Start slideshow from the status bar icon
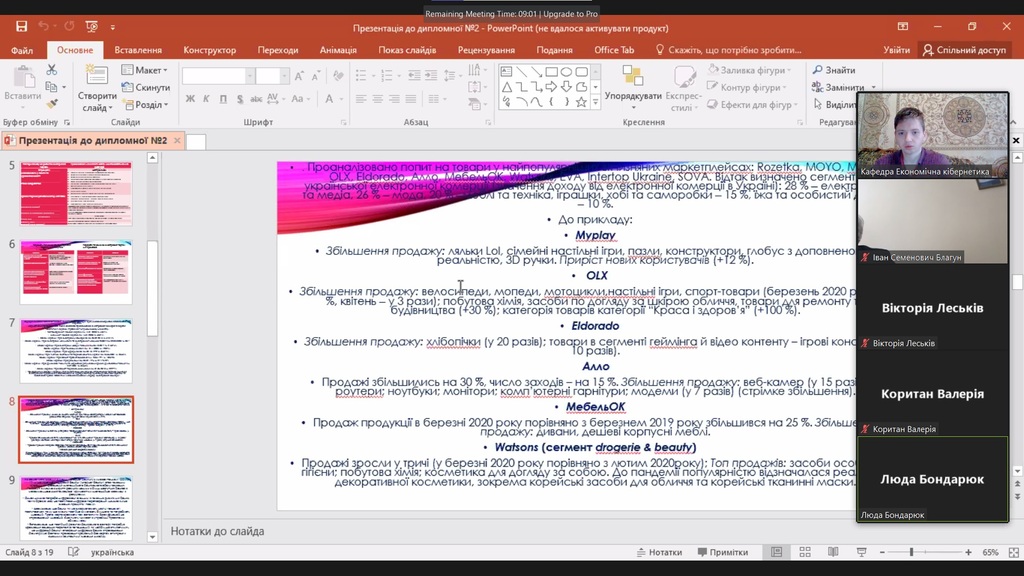Image resolution: width=1024 pixels, height=576 pixels. (861, 552)
